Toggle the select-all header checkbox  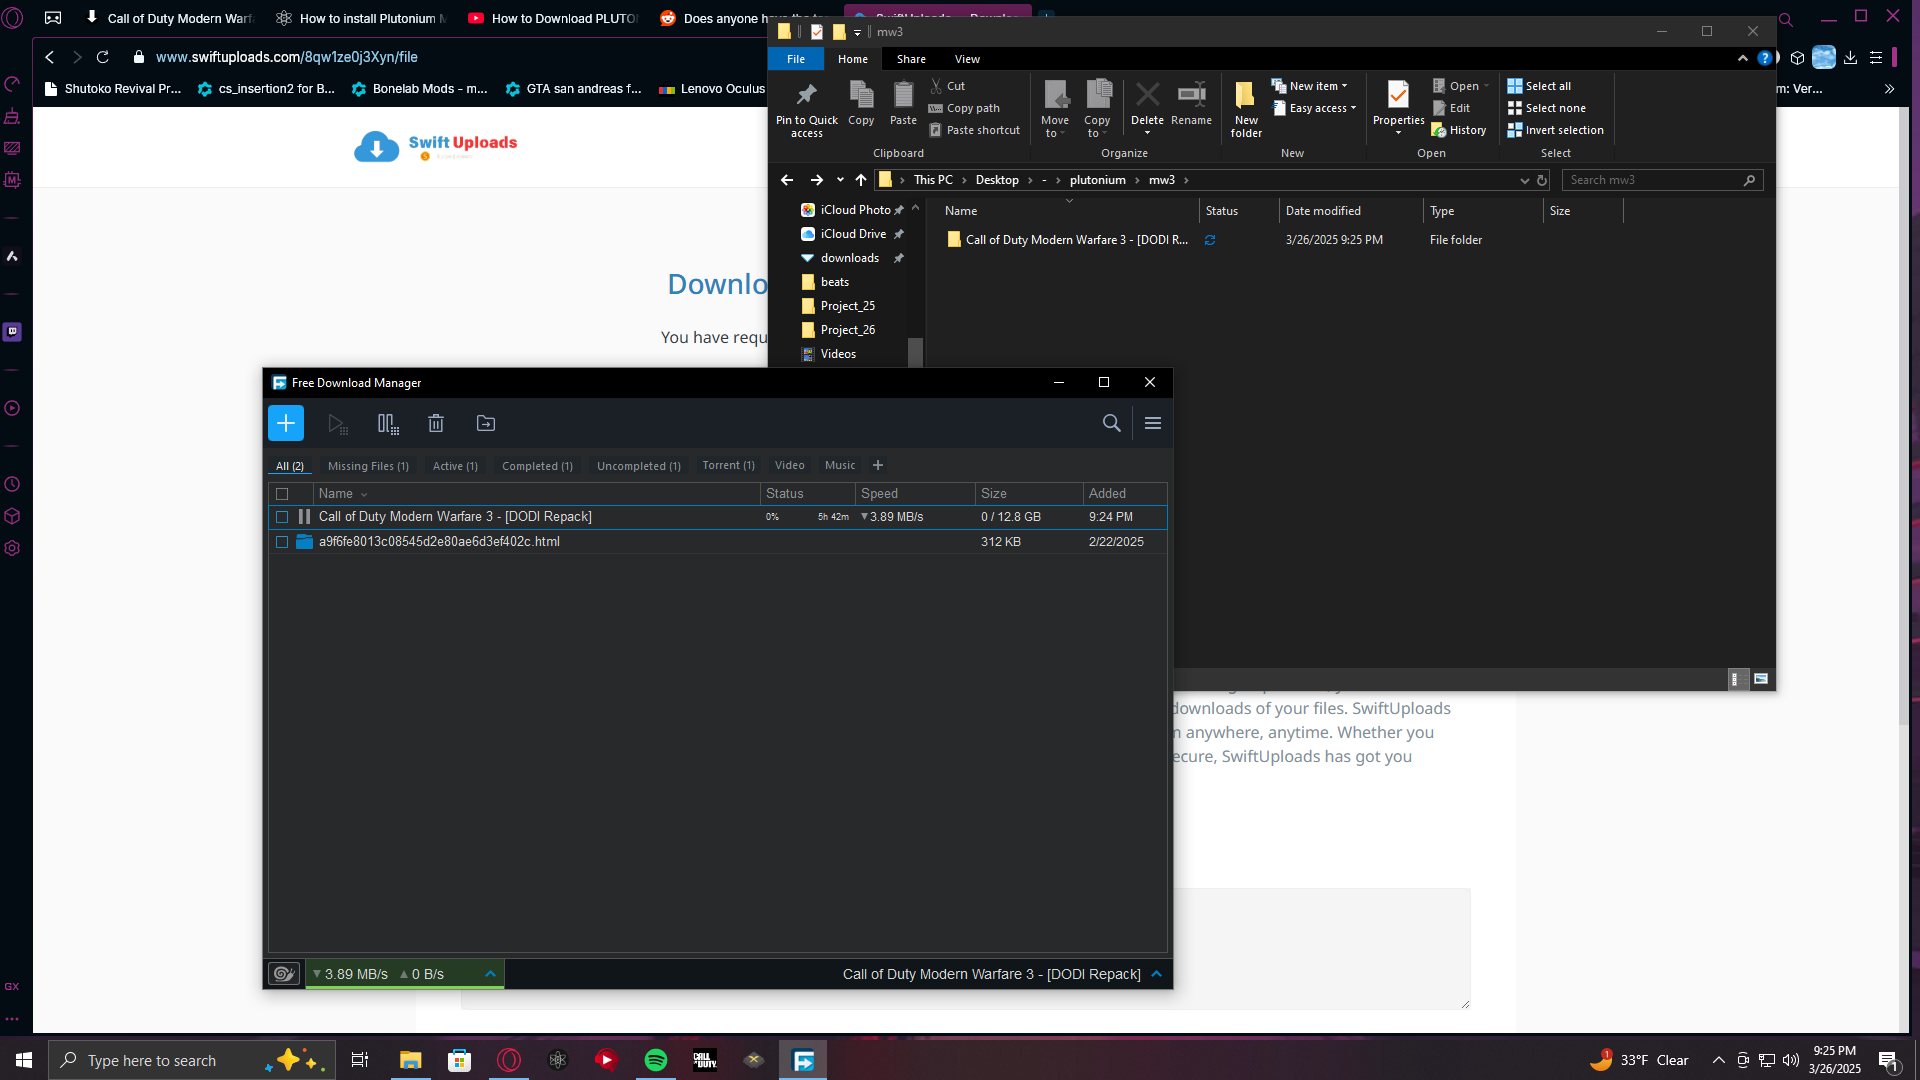pos(282,494)
